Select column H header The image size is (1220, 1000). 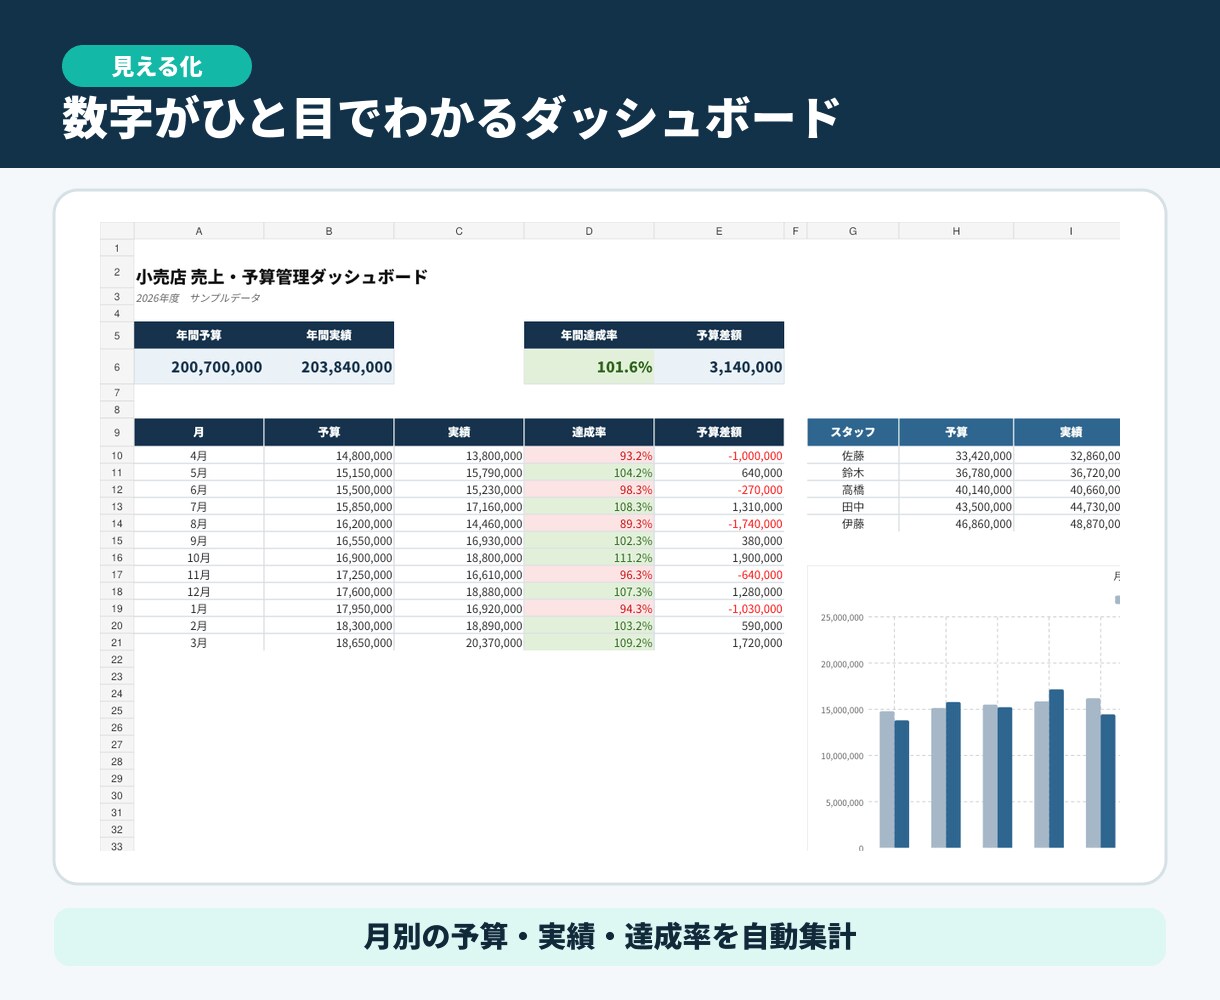[956, 231]
